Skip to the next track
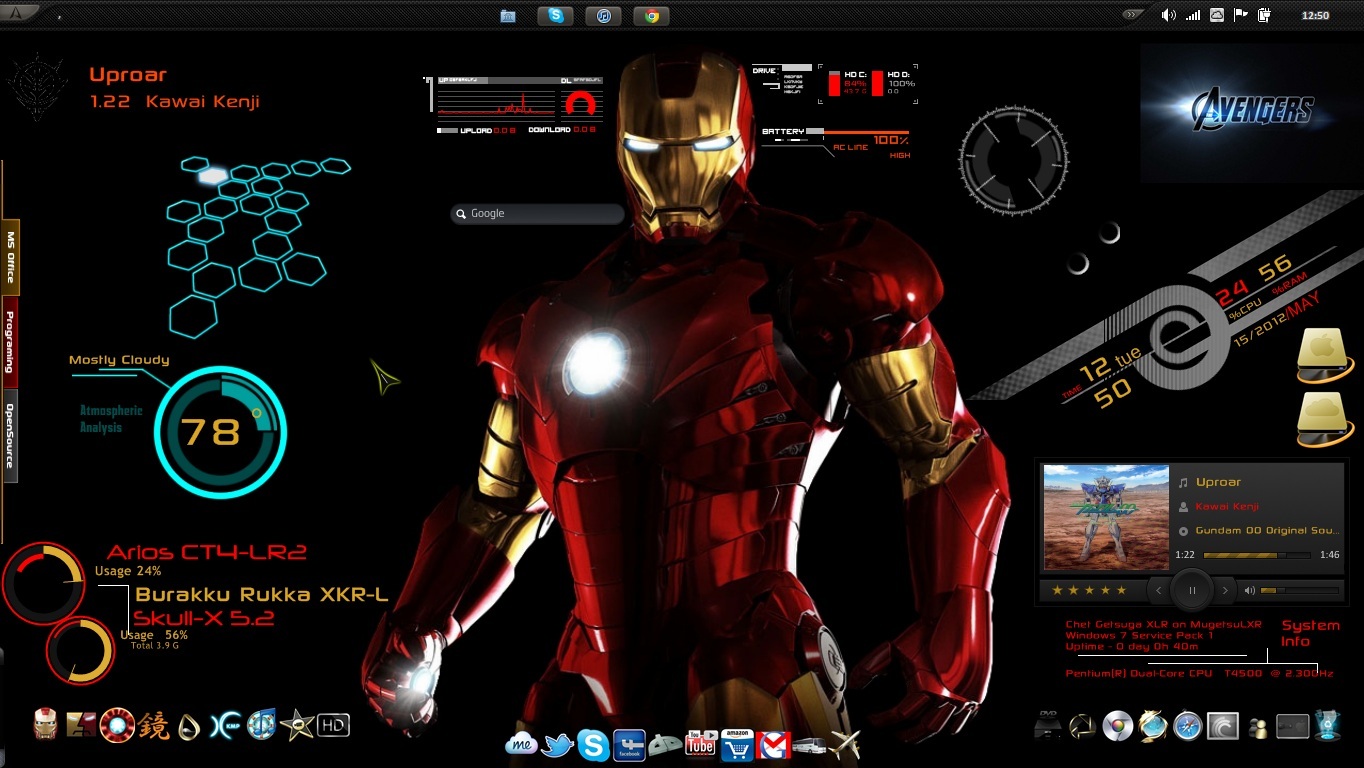 (1225, 590)
